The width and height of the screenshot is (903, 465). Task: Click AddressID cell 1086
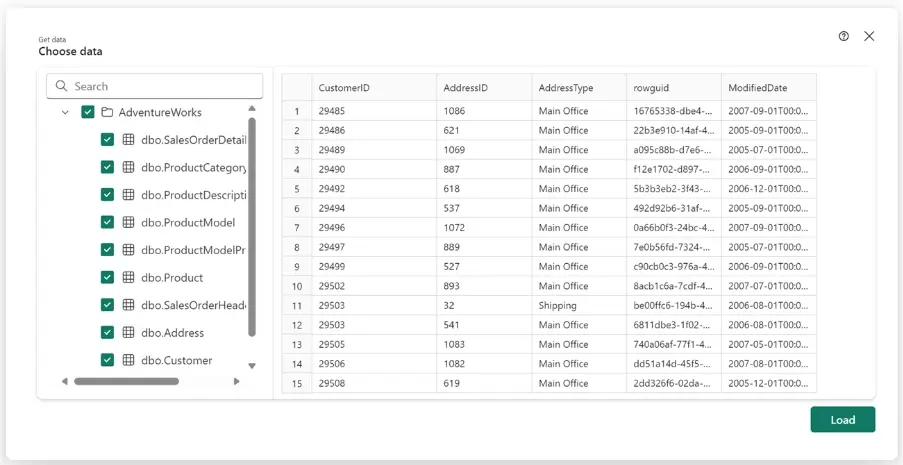(x=484, y=111)
